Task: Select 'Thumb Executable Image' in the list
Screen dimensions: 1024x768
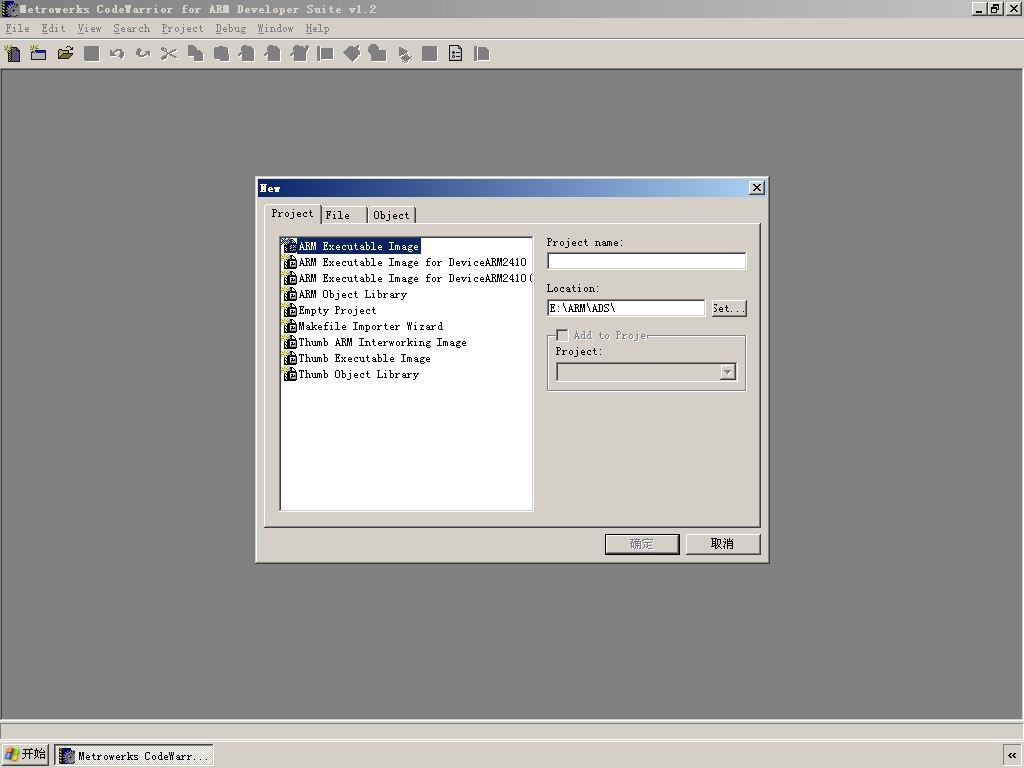Action: (x=357, y=359)
